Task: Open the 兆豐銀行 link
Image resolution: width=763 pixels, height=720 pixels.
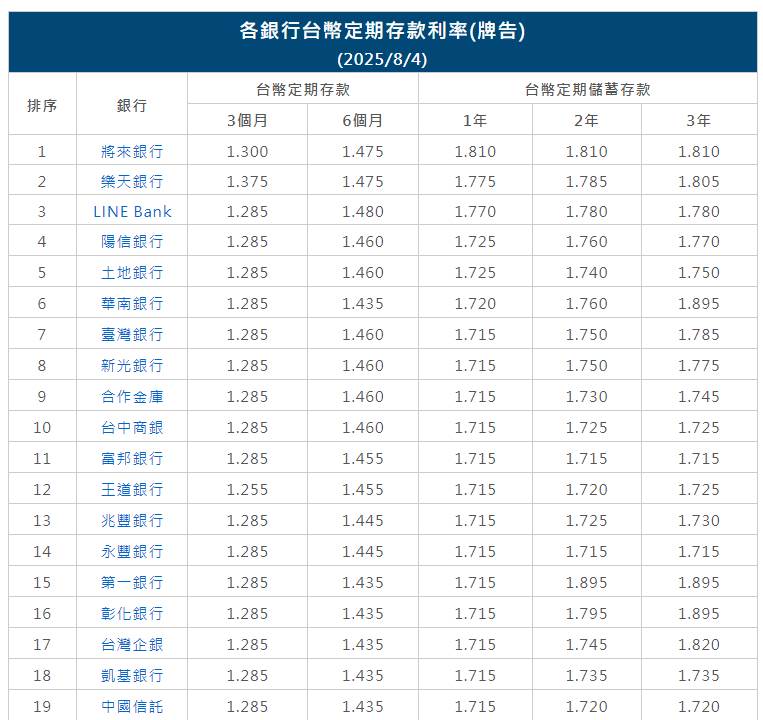Action: pos(132,521)
